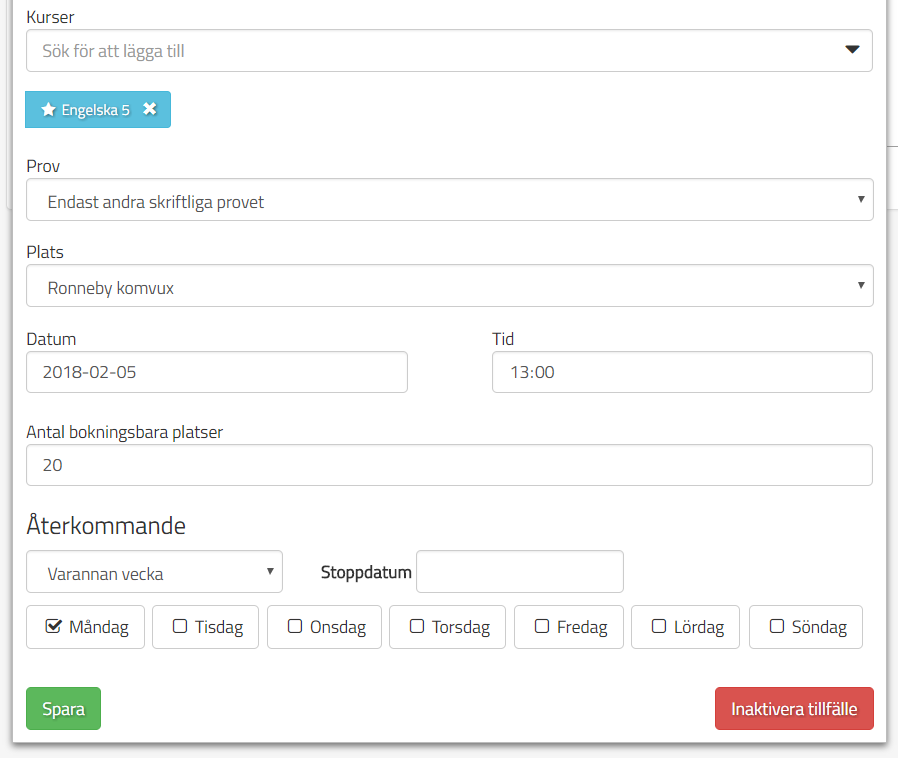The width and height of the screenshot is (898, 758).
Task: Check the Onsdag day option
Action: point(295,627)
